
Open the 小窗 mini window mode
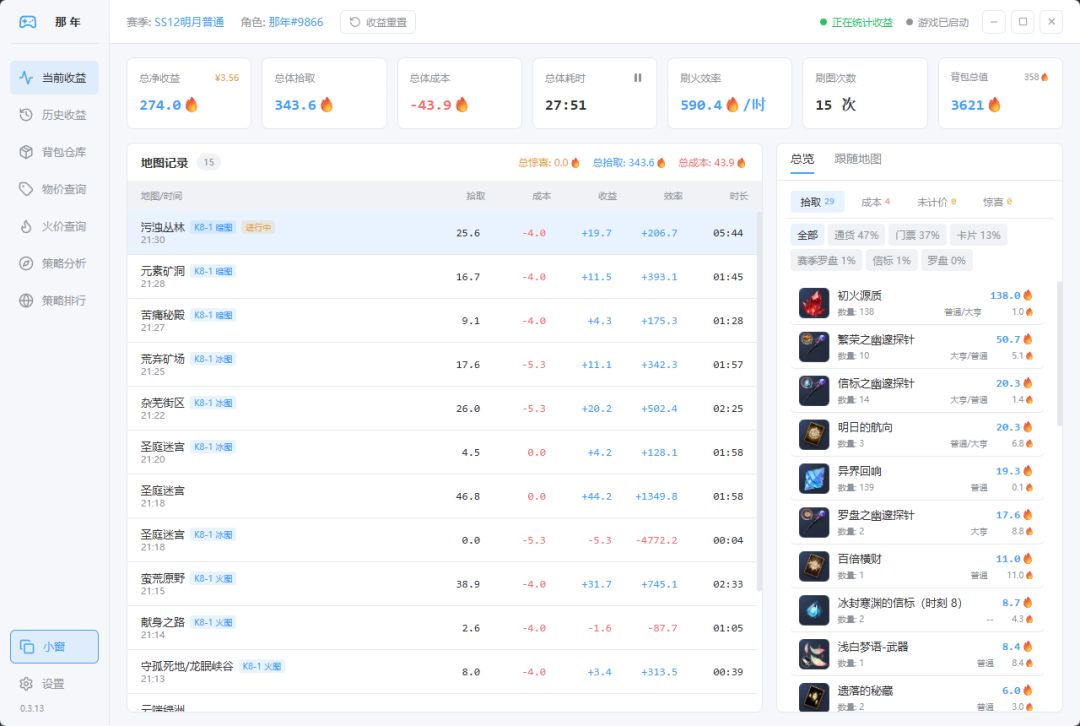click(x=54, y=647)
